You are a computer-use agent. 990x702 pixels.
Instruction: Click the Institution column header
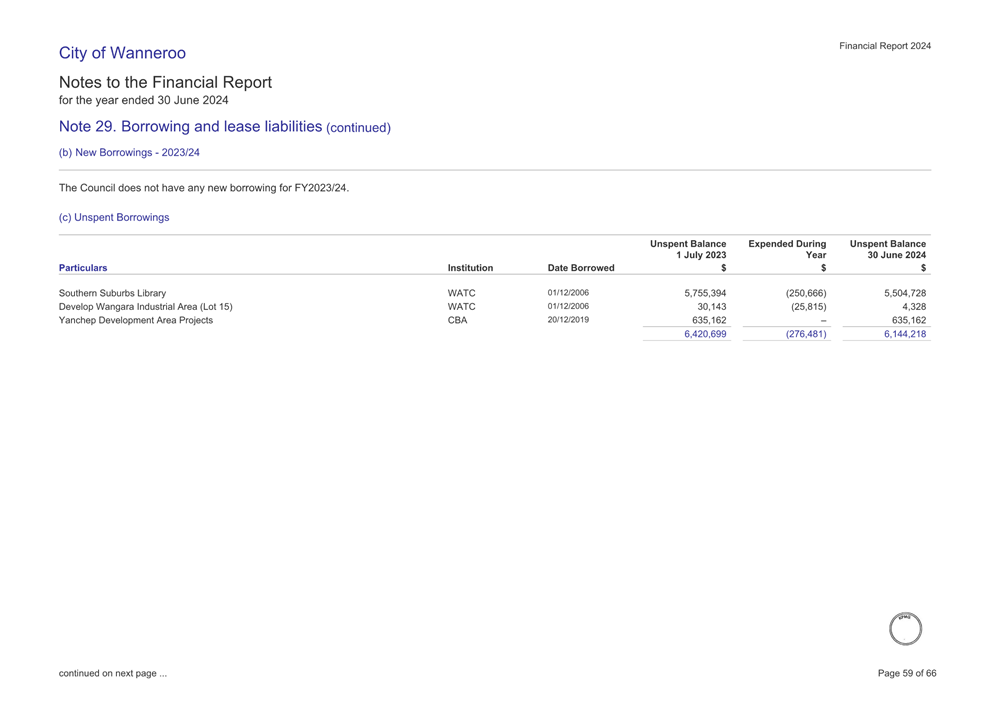[x=470, y=268]
